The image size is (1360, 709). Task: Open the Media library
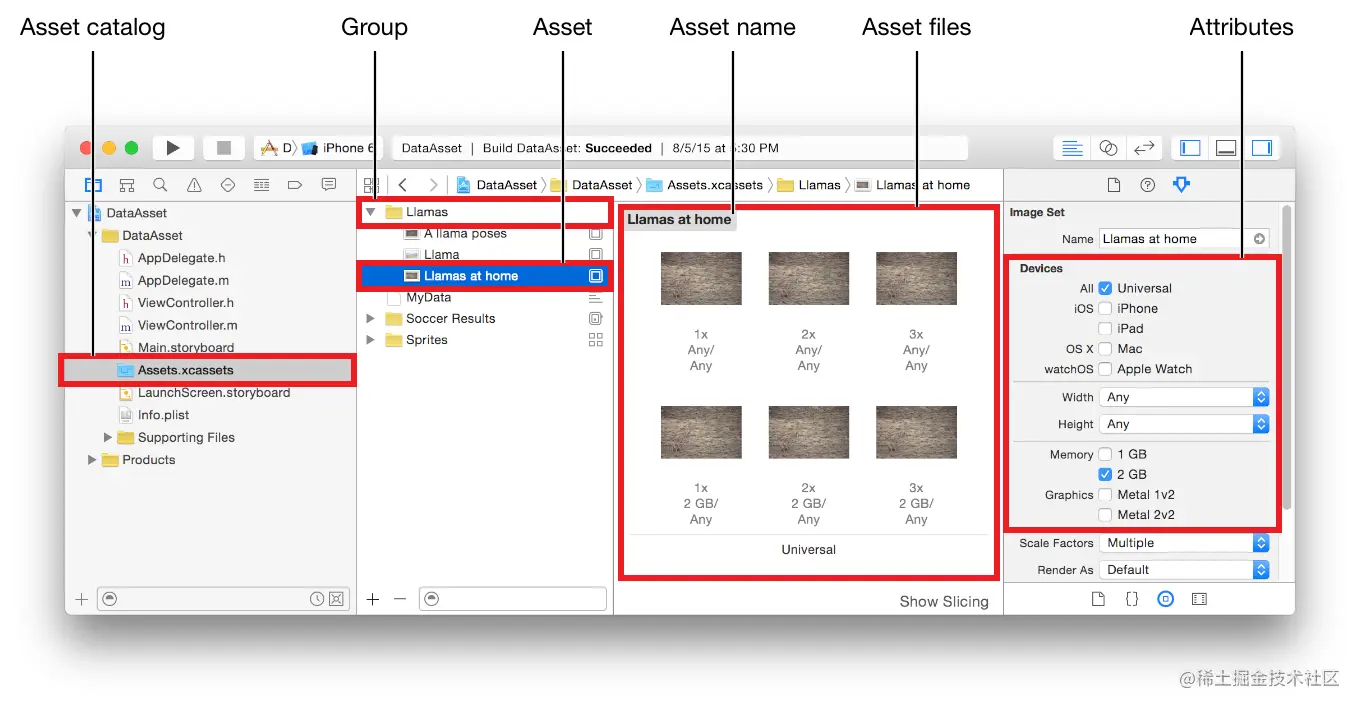point(1199,599)
